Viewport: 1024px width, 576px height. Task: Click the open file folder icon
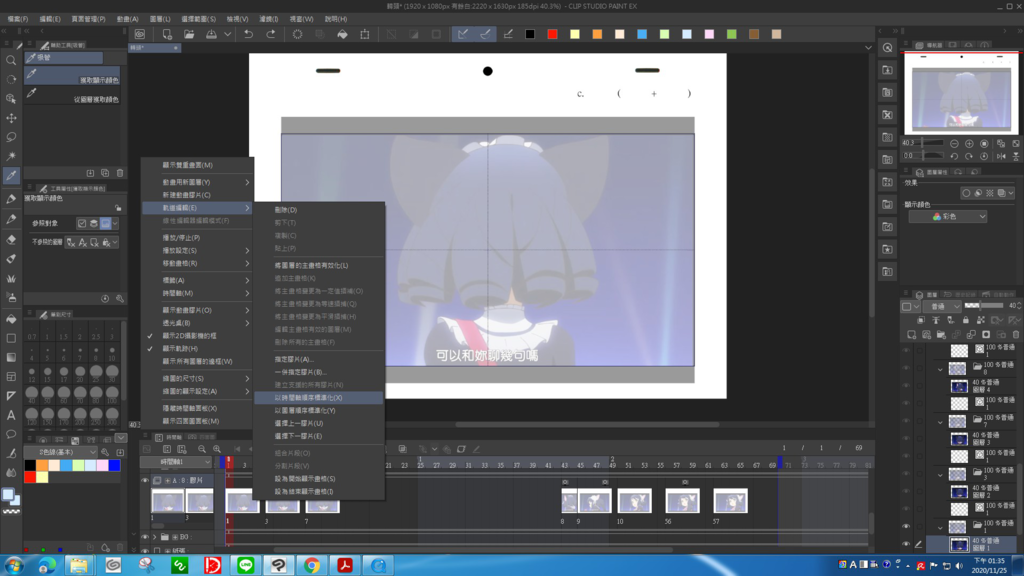[x=189, y=34]
